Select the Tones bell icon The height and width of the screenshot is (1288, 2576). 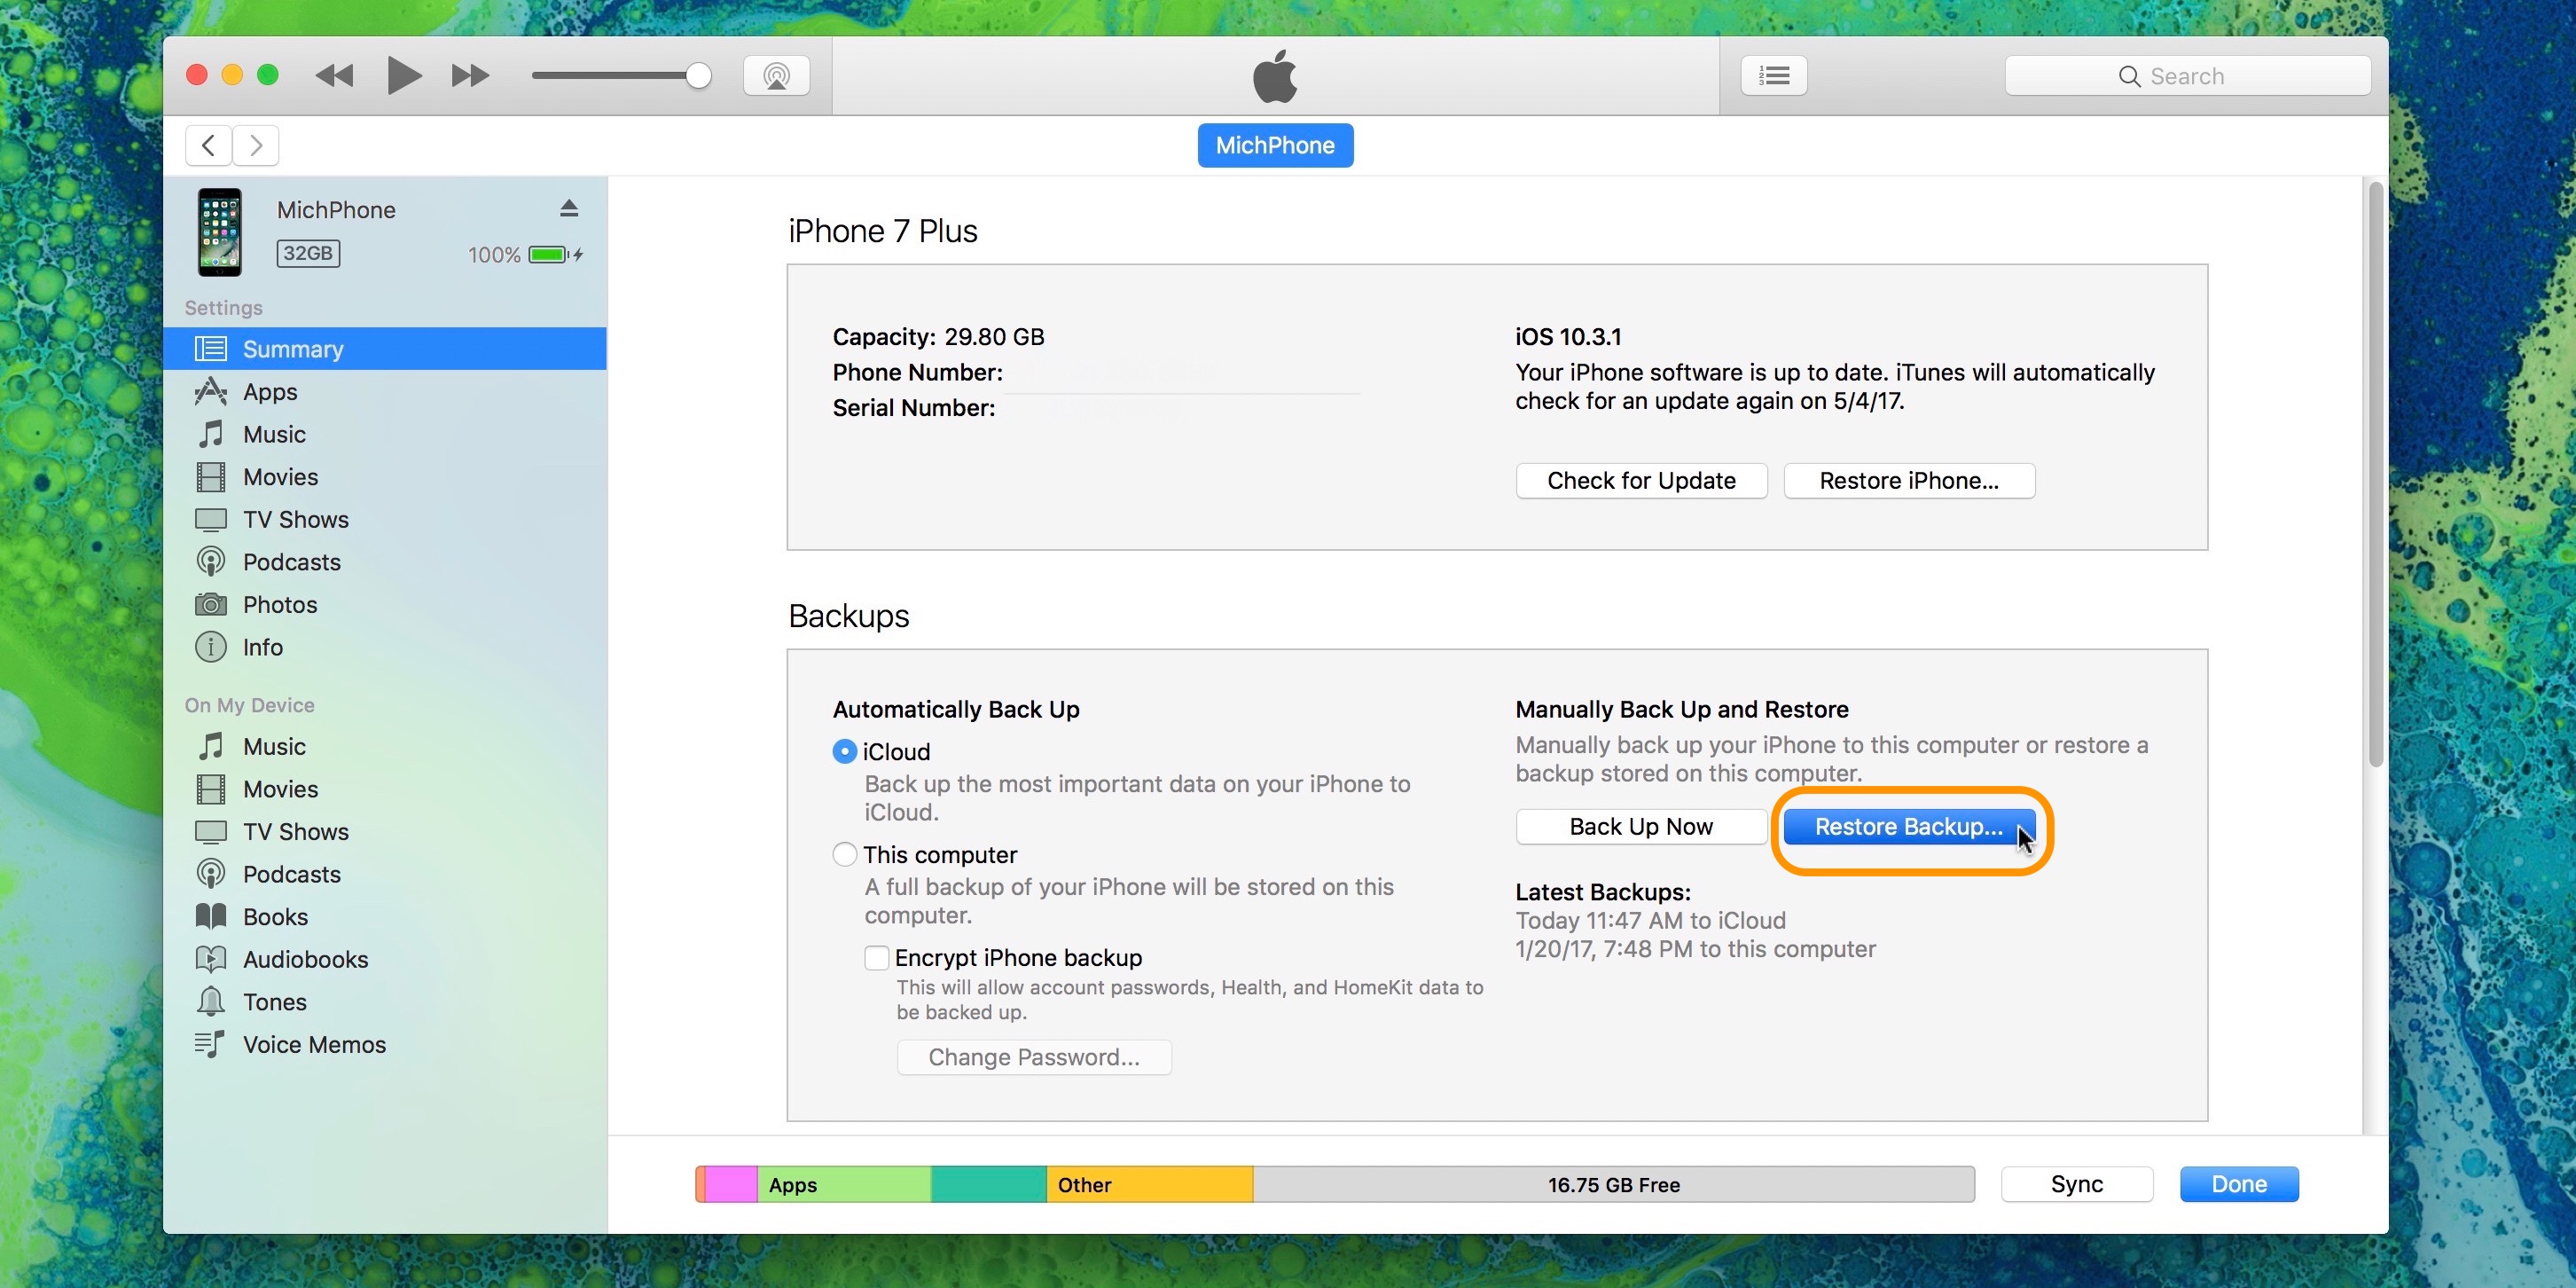click(210, 1001)
